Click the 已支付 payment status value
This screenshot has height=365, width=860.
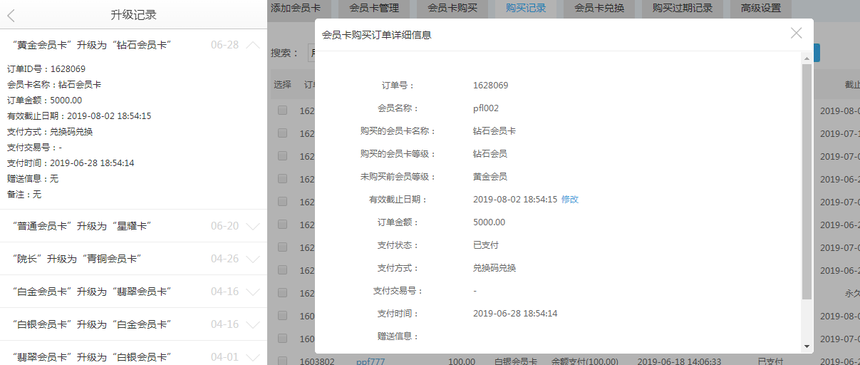[x=485, y=245]
